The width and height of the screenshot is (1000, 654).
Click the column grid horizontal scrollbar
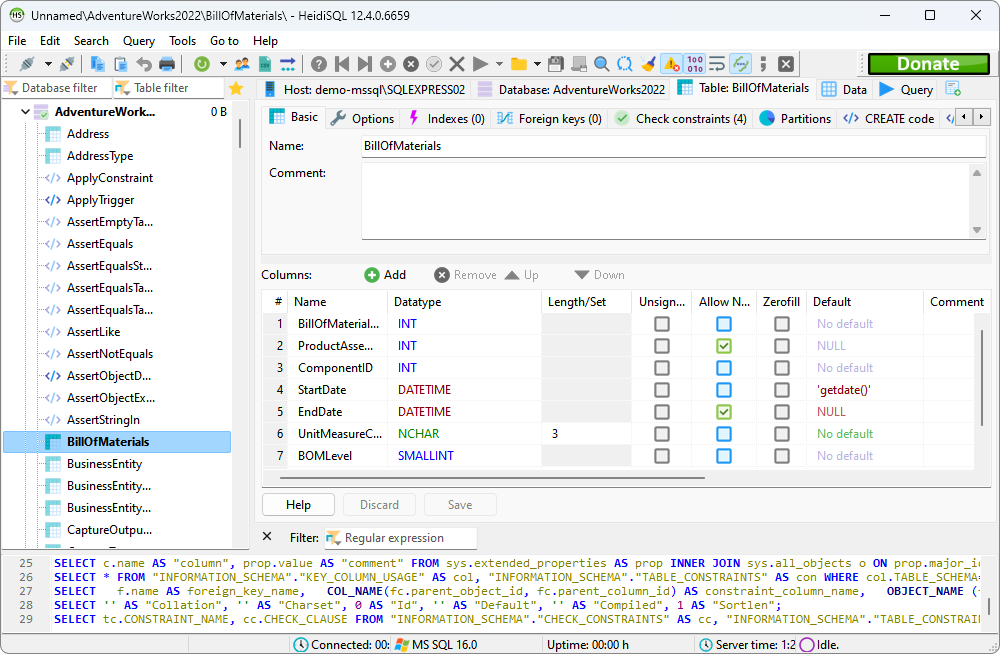tap(492, 477)
